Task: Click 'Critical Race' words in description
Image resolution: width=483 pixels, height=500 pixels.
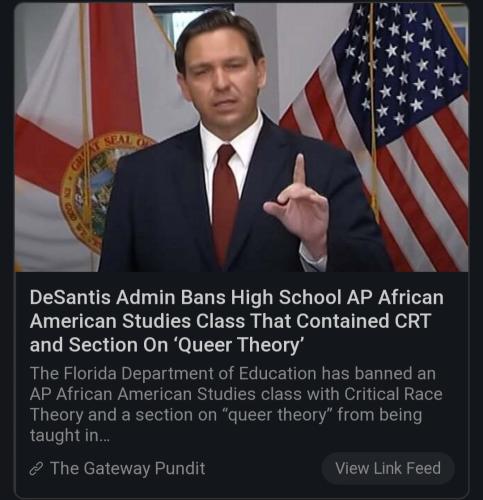Action: coord(393,394)
